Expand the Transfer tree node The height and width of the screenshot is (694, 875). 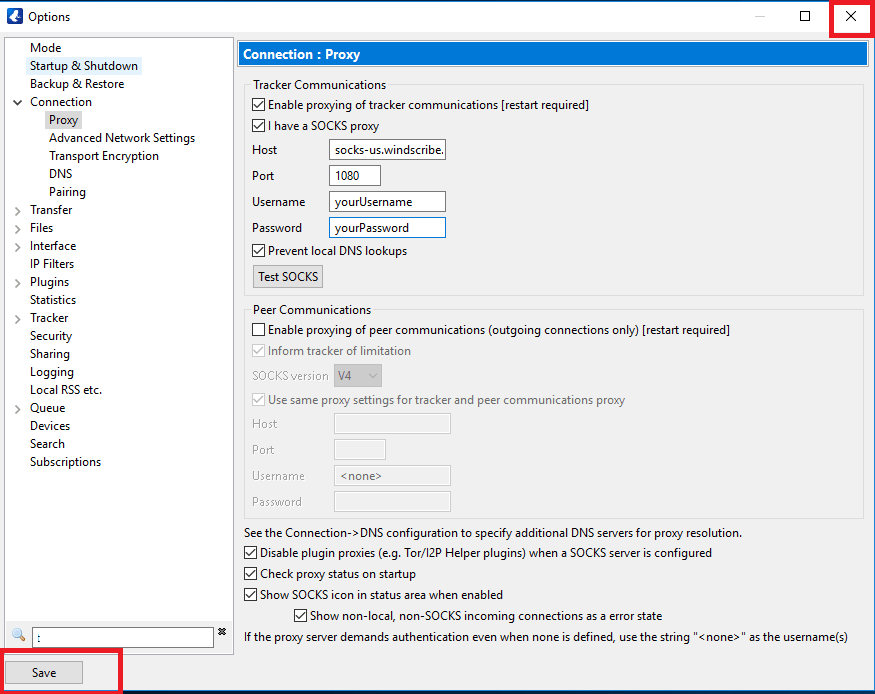(x=18, y=211)
